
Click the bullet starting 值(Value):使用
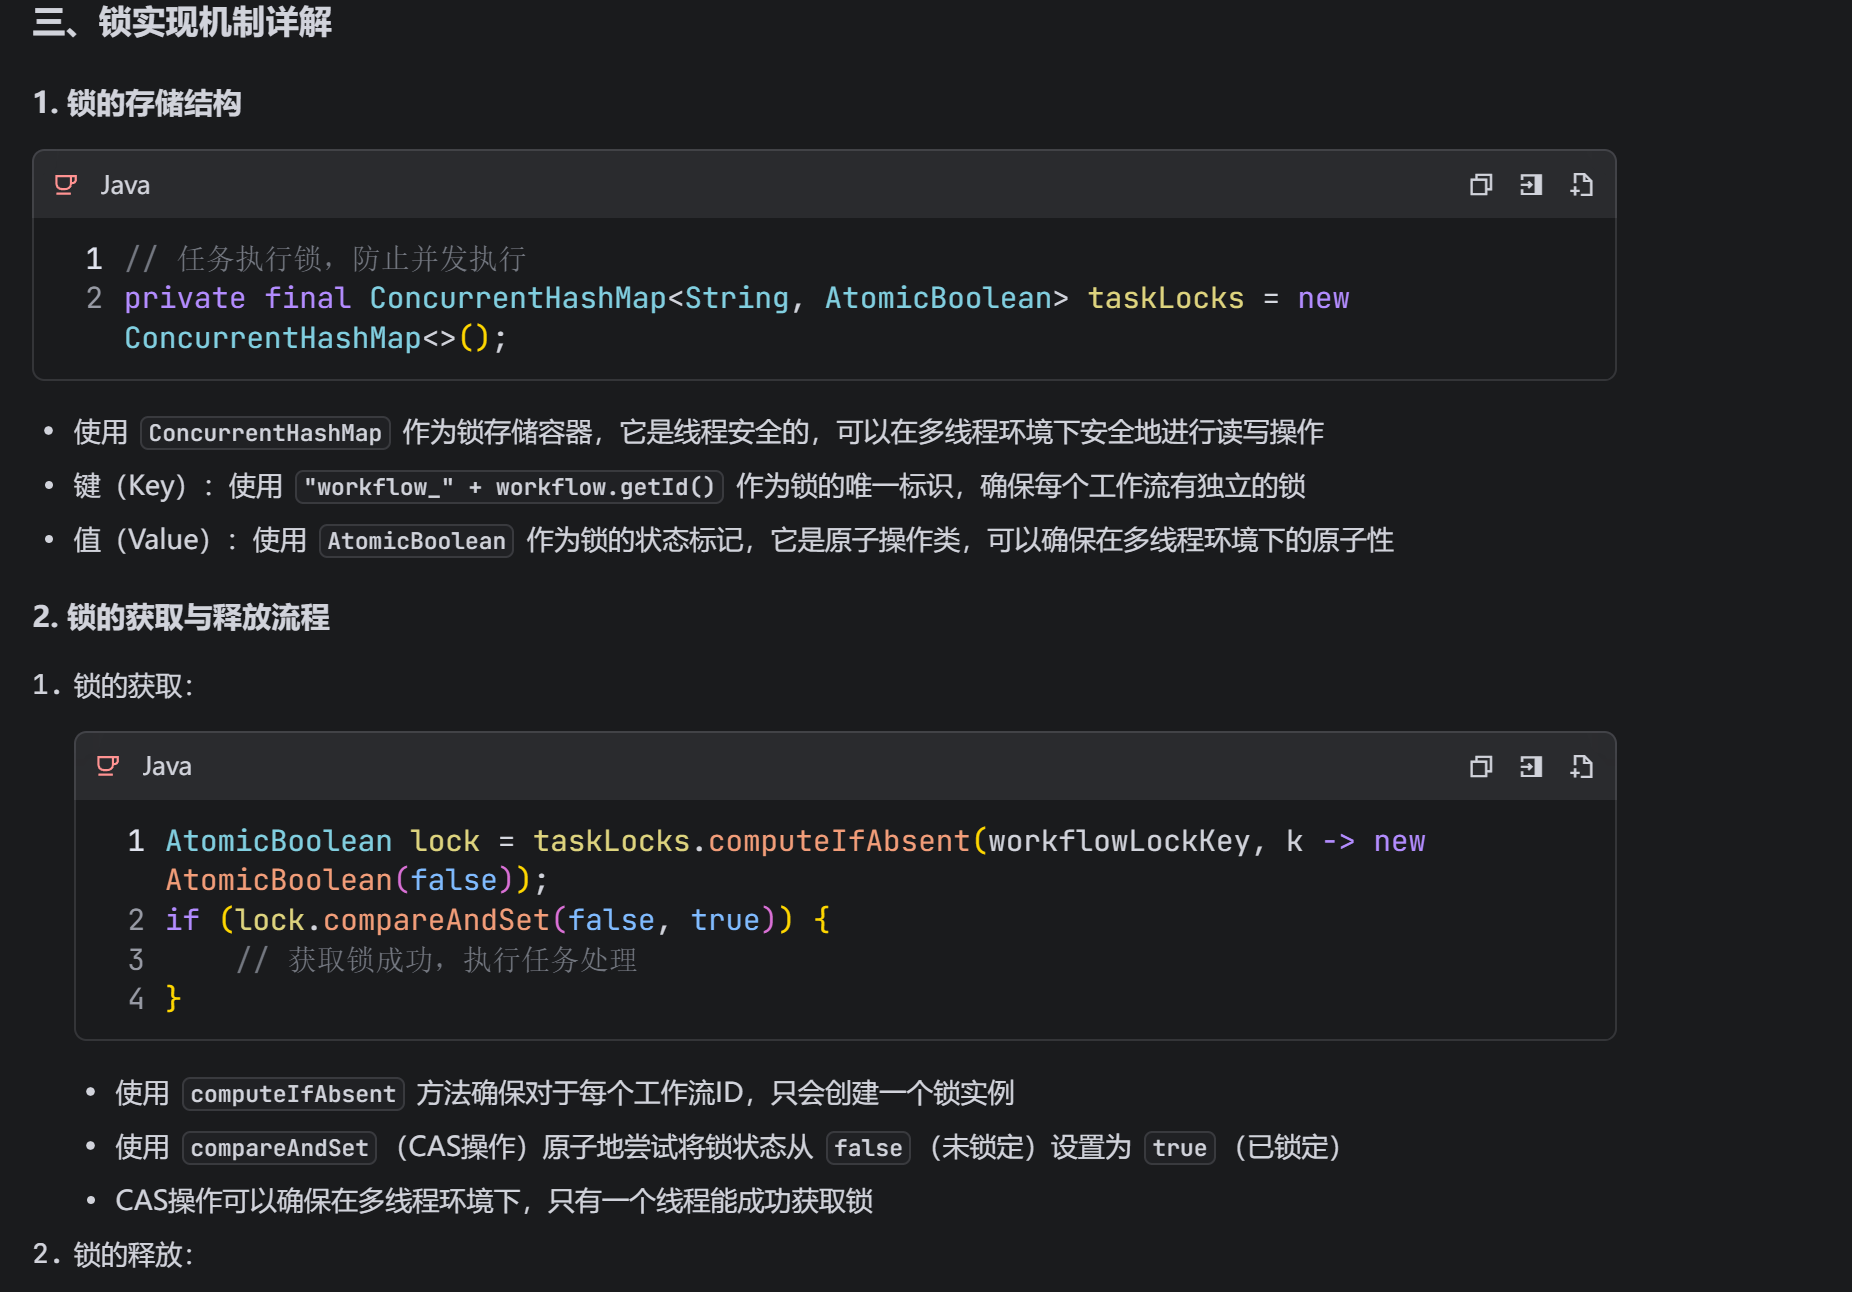click(733, 541)
